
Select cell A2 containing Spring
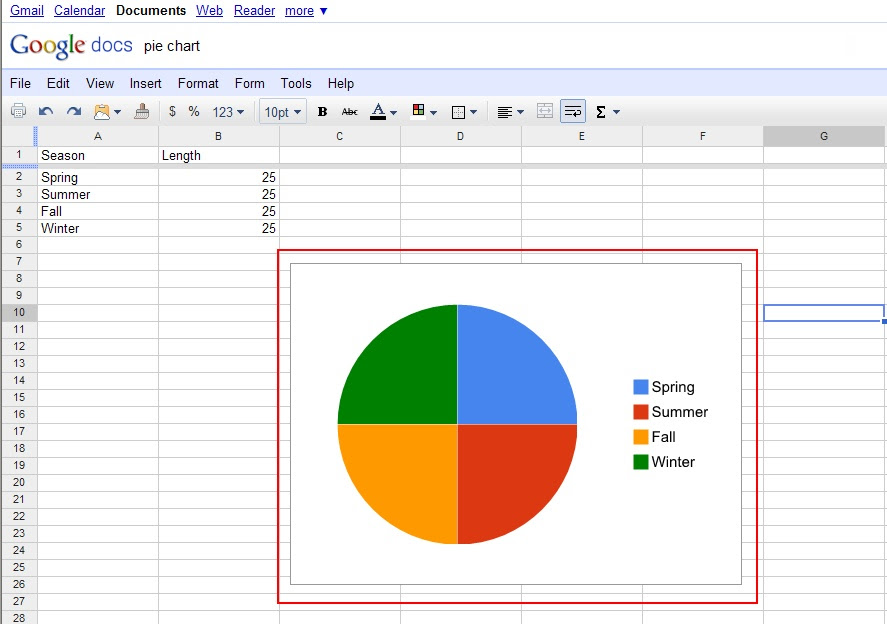point(97,178)
